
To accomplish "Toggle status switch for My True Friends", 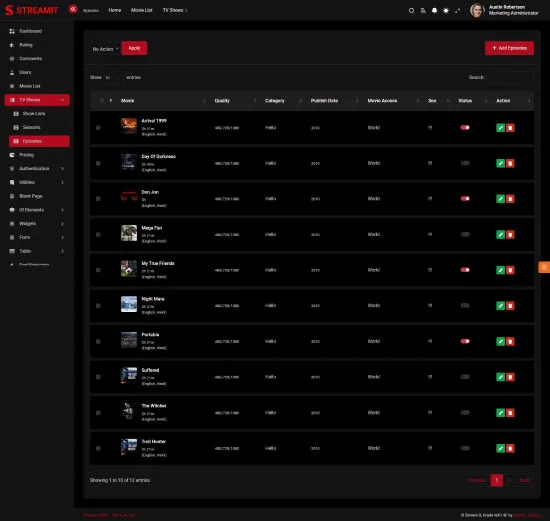I will (x=465, y=270).
